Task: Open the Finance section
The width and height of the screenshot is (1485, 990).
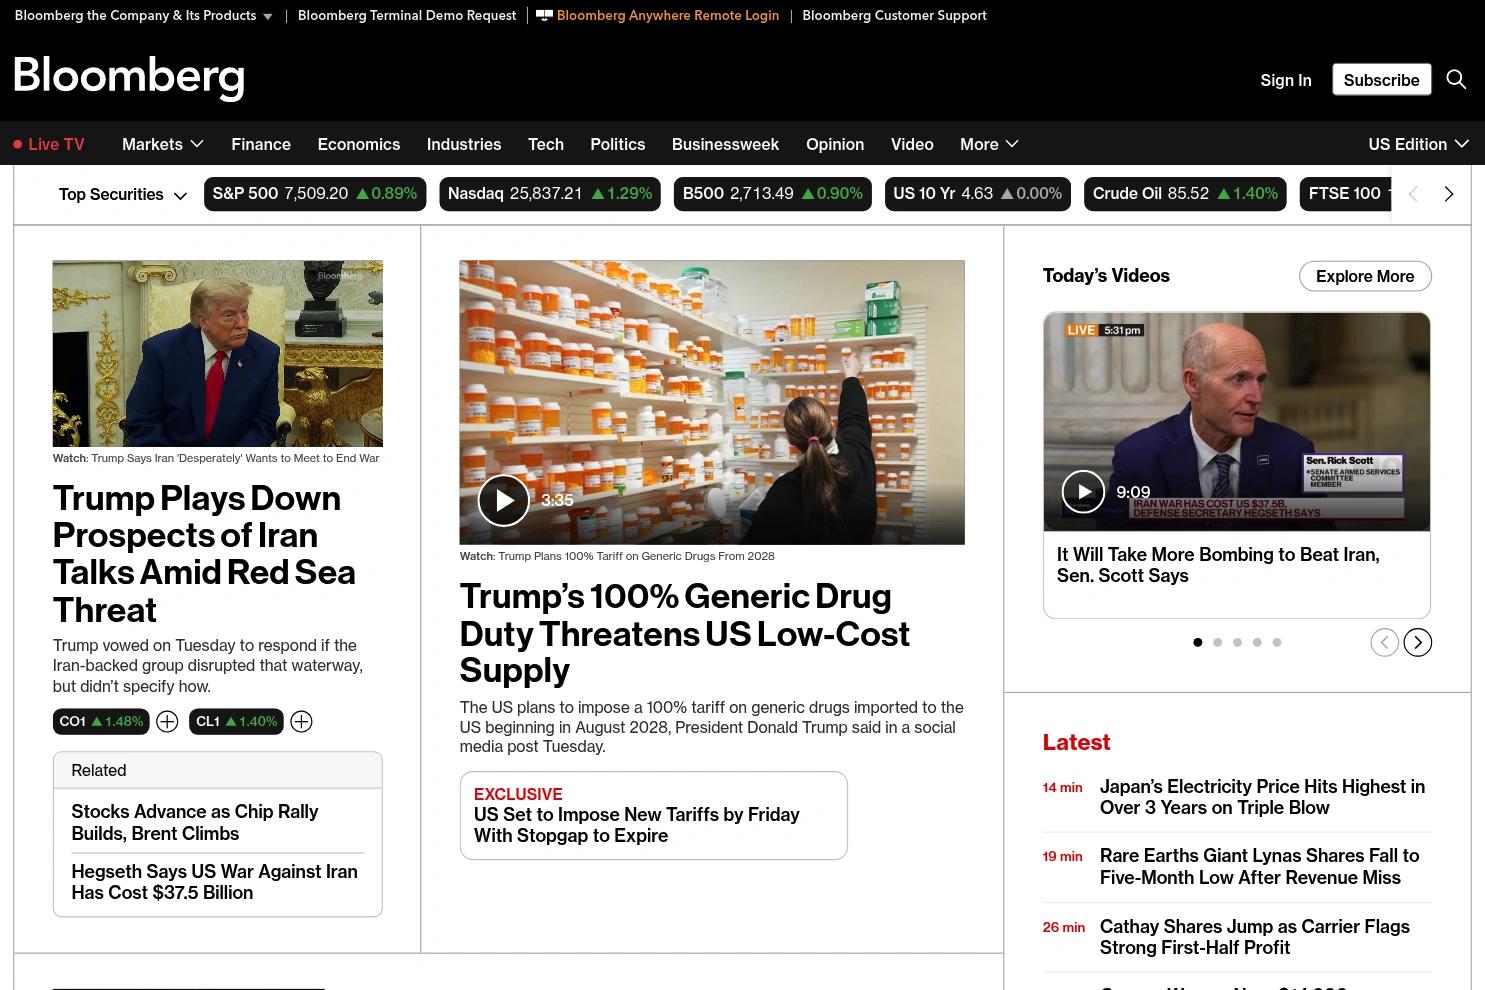Action: coord(261,144)
